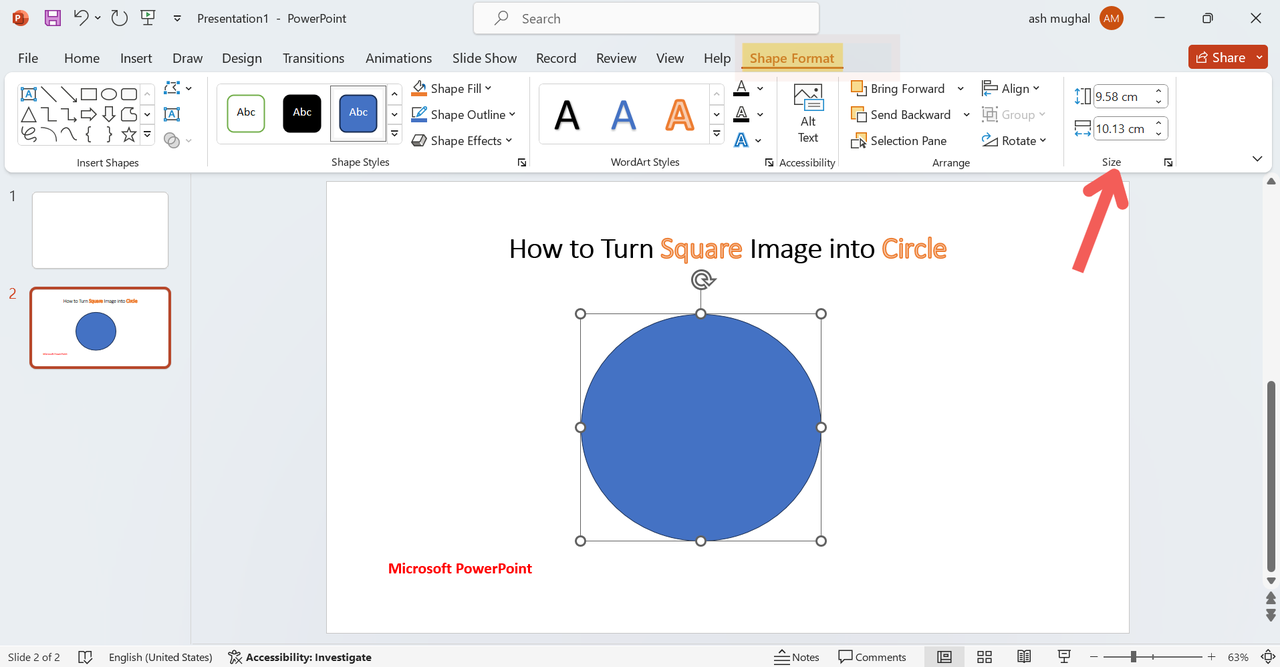Click the Redo/Repeat icon
This screenshot has height=667, width=1280.
[x=119, y=18]
